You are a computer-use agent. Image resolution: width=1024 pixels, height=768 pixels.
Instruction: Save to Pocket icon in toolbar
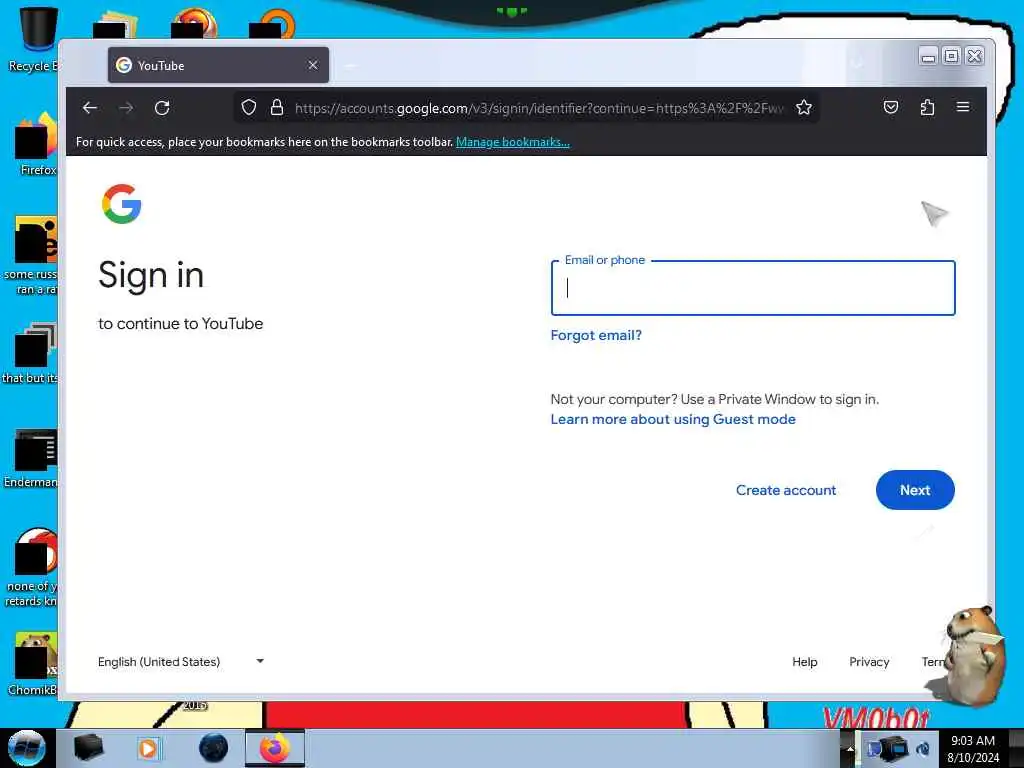coord(891,107)
